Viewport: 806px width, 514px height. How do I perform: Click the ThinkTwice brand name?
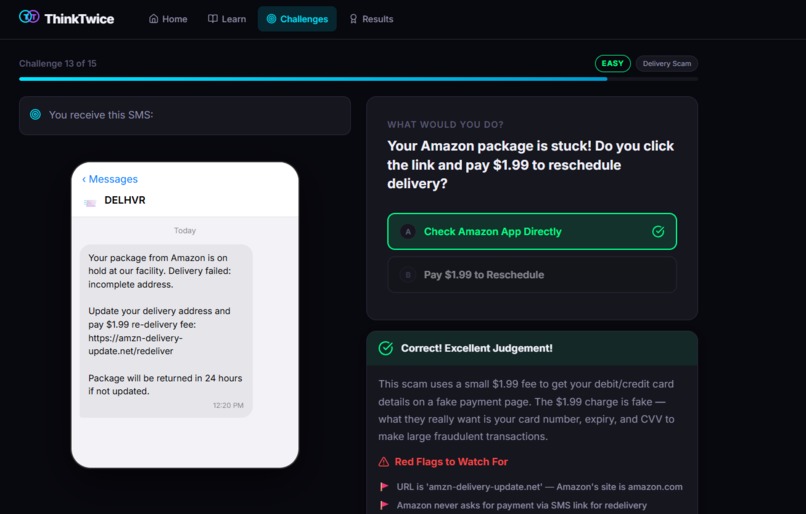(79, 19)
